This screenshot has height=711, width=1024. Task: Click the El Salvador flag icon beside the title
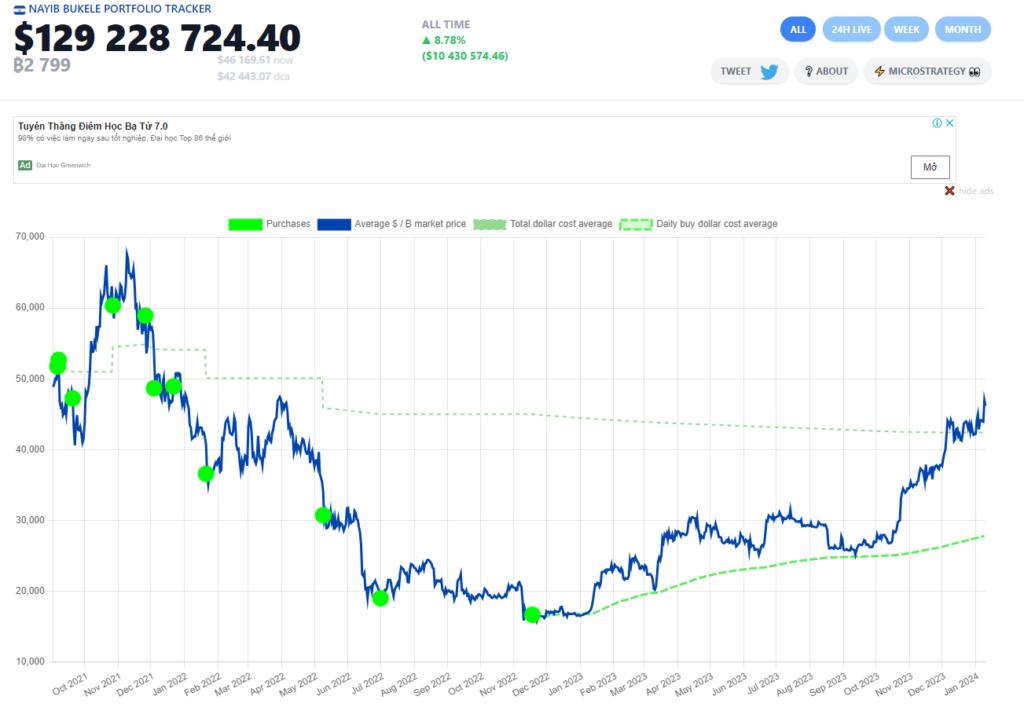pos(20,10)
